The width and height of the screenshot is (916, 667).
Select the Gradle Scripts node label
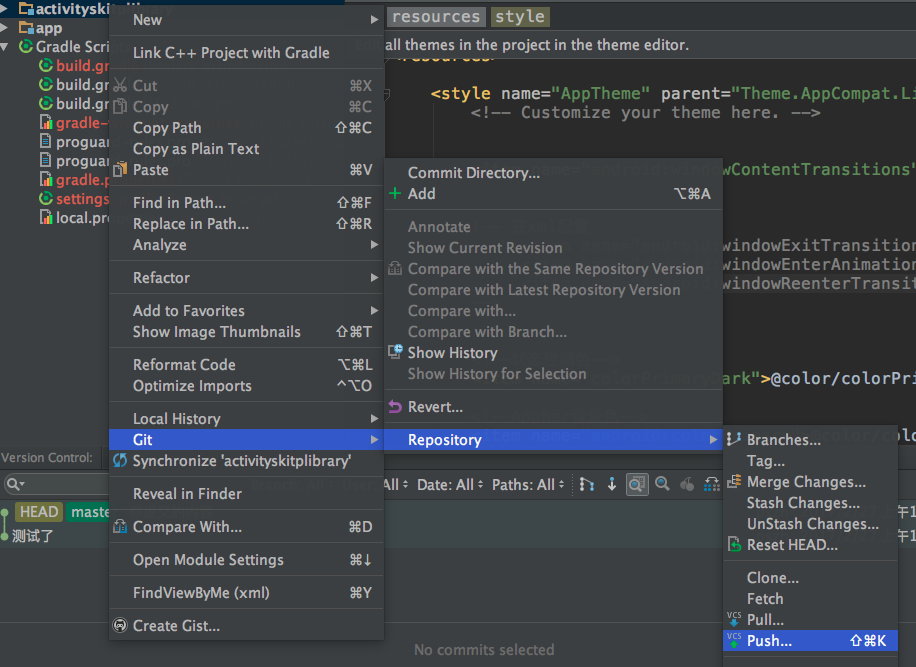tap(72, 47)
